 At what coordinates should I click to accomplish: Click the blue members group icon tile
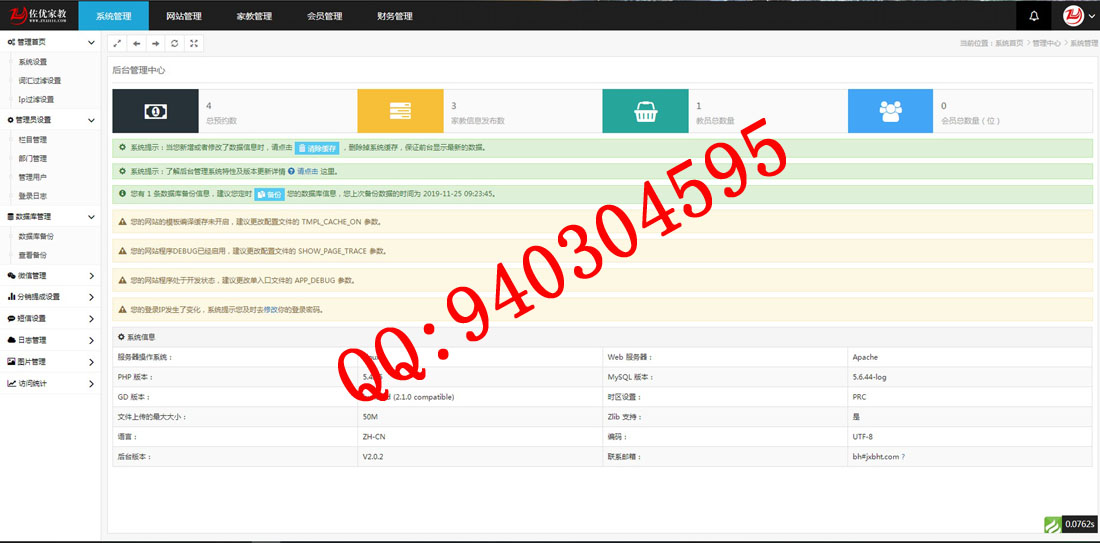pyautogui.click(x=890, y=111)
